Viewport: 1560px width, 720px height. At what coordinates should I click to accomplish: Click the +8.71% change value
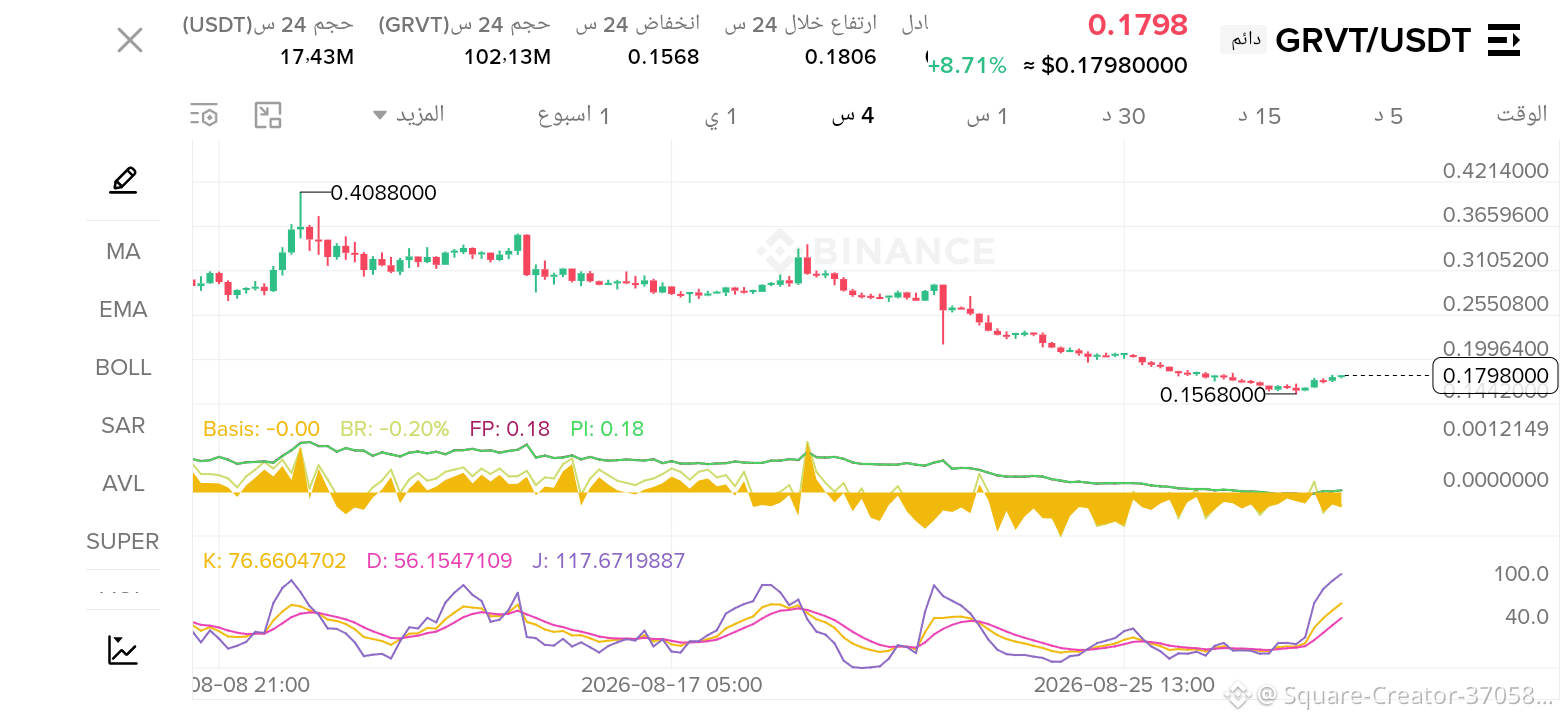tap(967, 66)
